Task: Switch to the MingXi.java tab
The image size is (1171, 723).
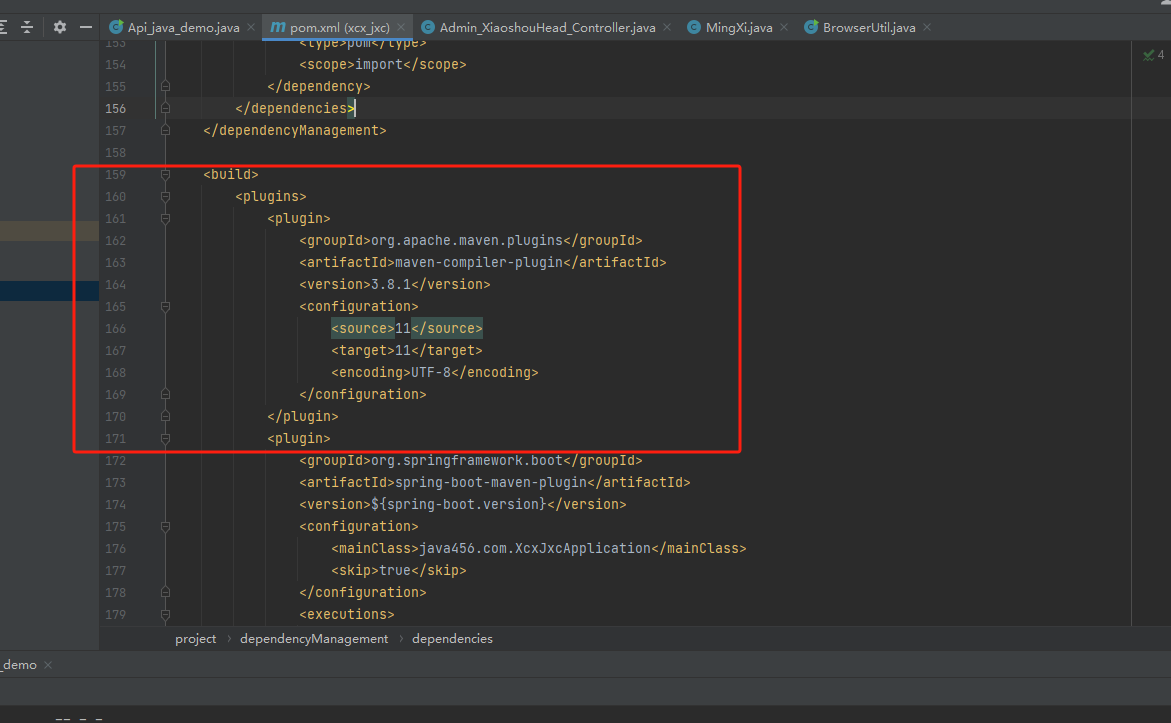Action: coord(738,28)
